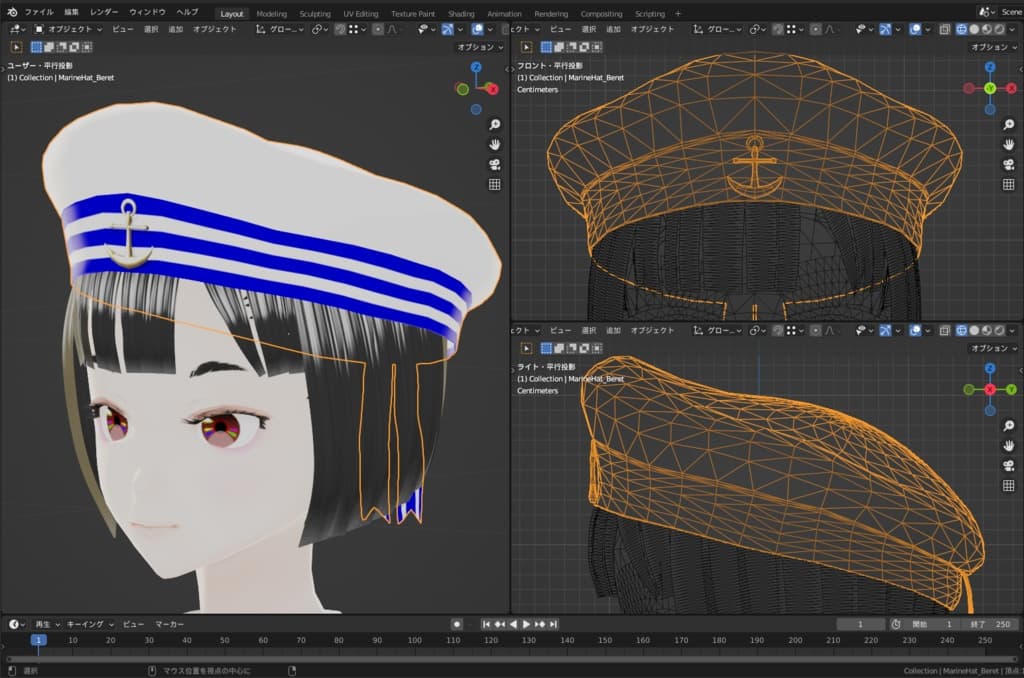Click the current frame field showing 1
Screen dimensions: 1024x678
coord(860,624)
